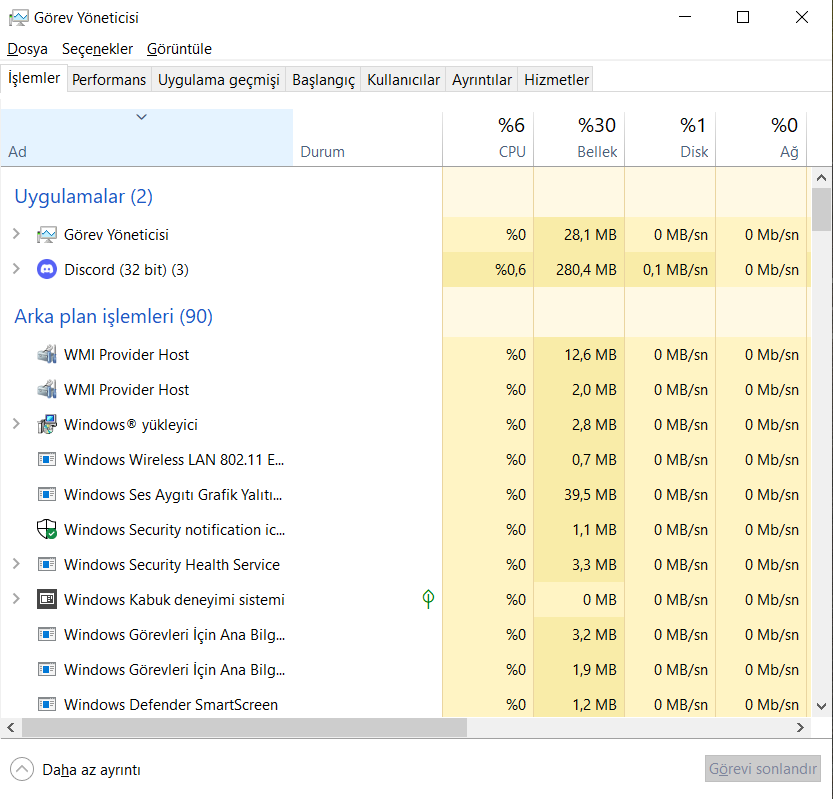Switch to the Başlangıç tab
Viewport: 833px width, 799px height.
pos(323,80)
